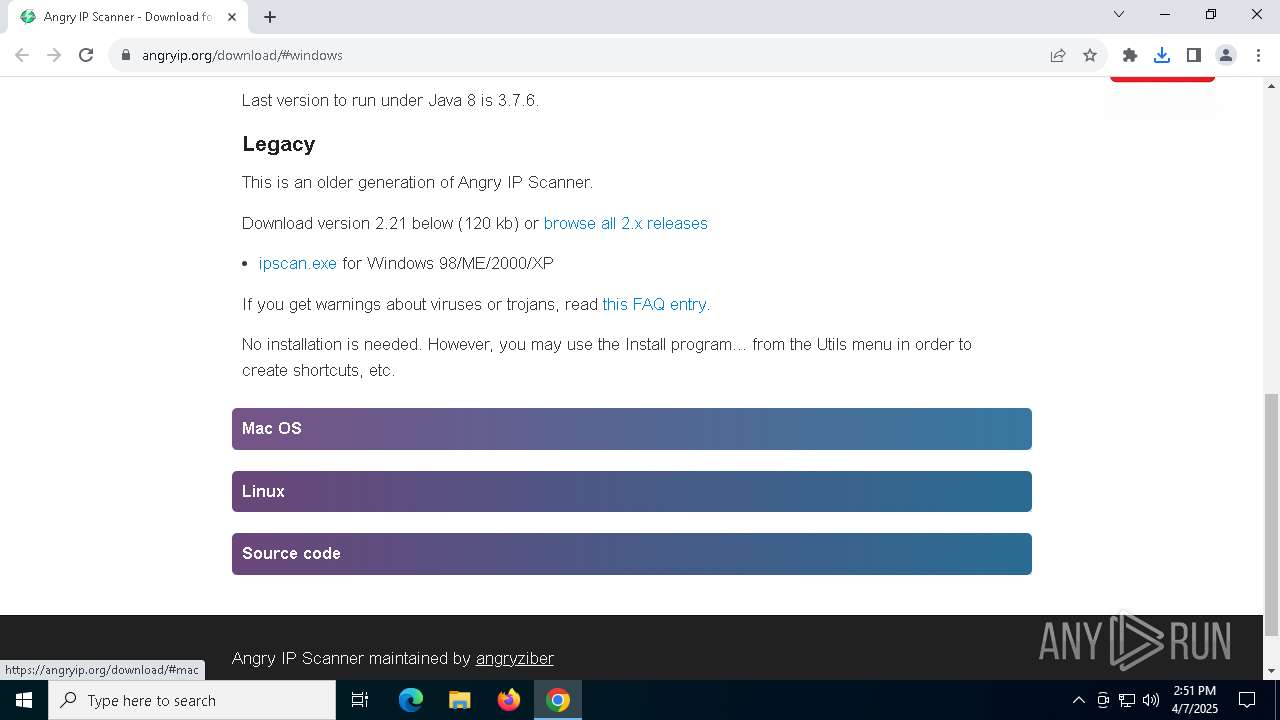Open the clock showing 2:51 PM
This screenshot has height=720, width=1280.
click(1195, 700)
